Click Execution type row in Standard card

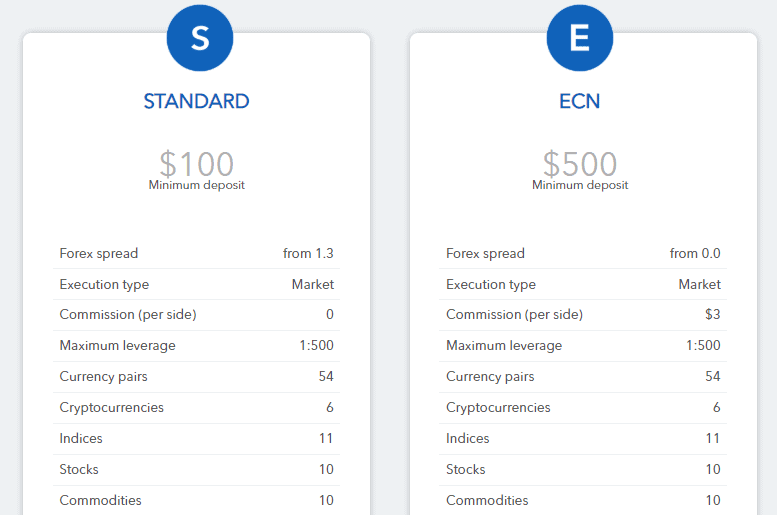196,284
